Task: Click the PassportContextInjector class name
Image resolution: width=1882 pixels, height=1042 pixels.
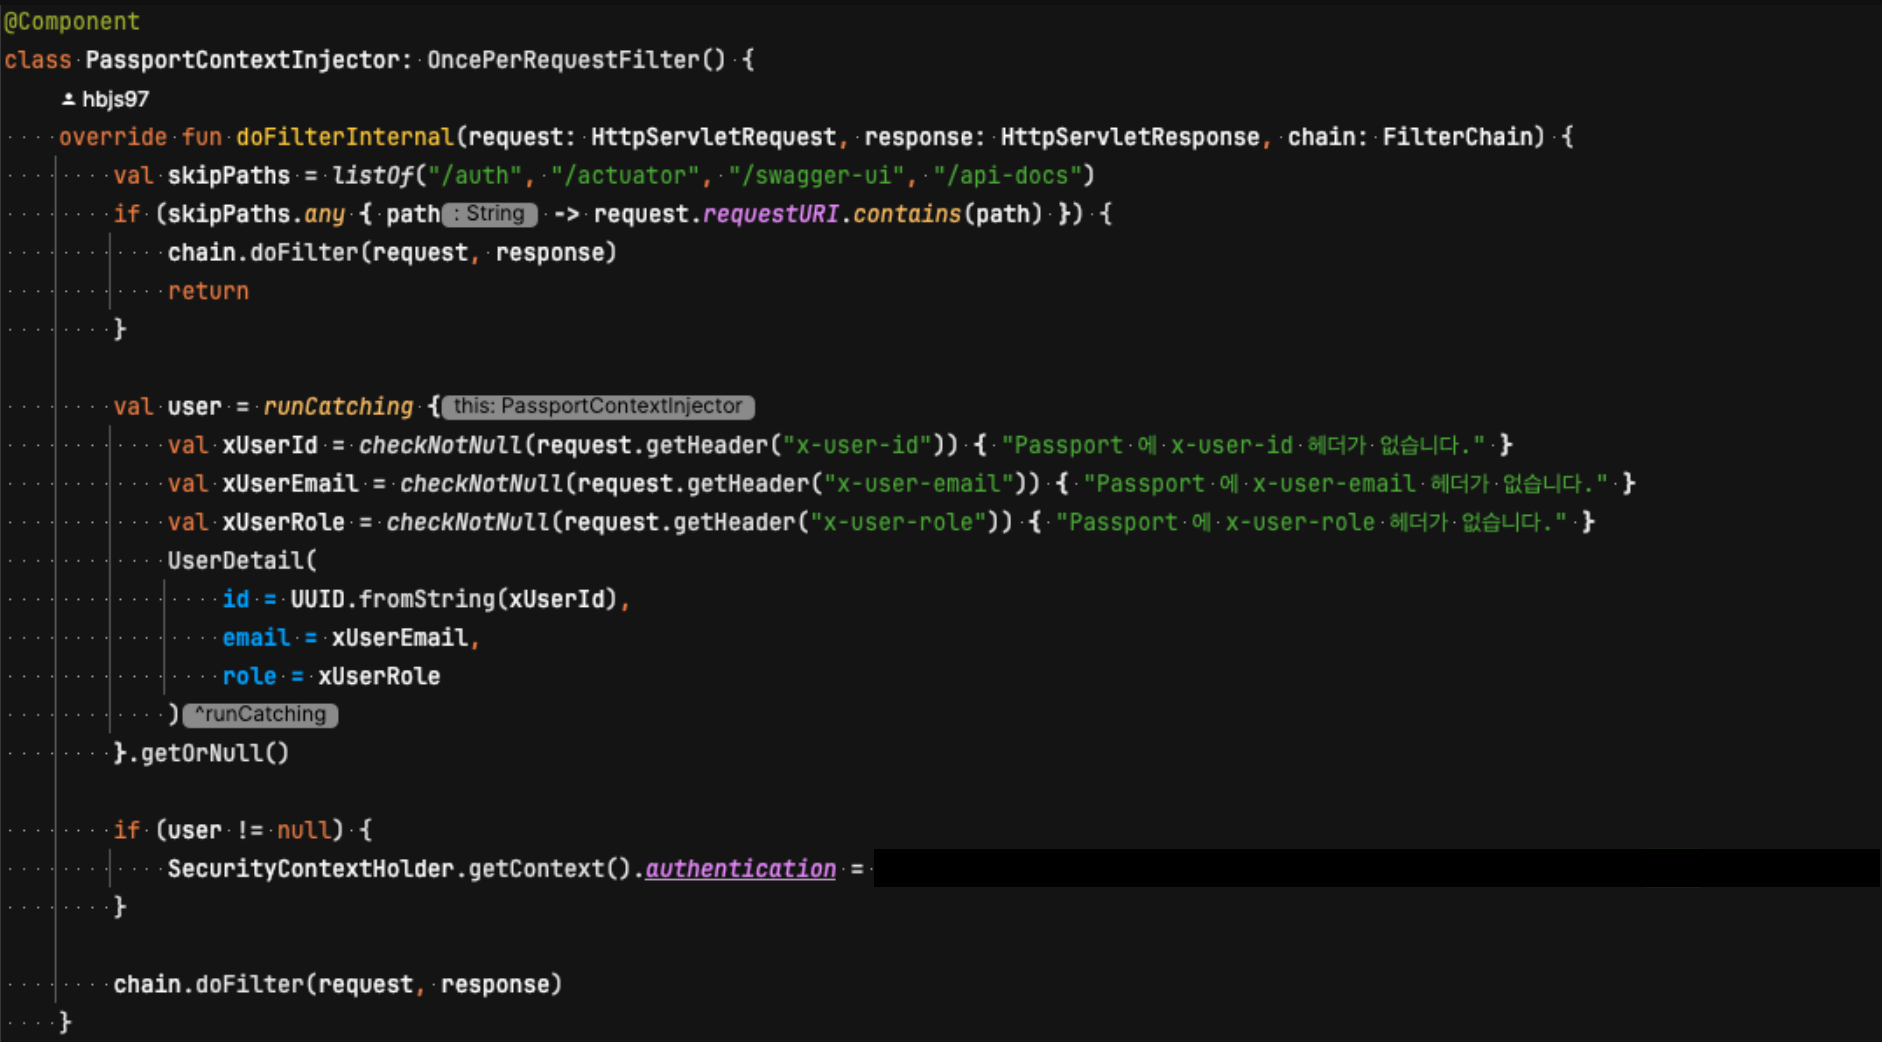Action: [243, 60]
